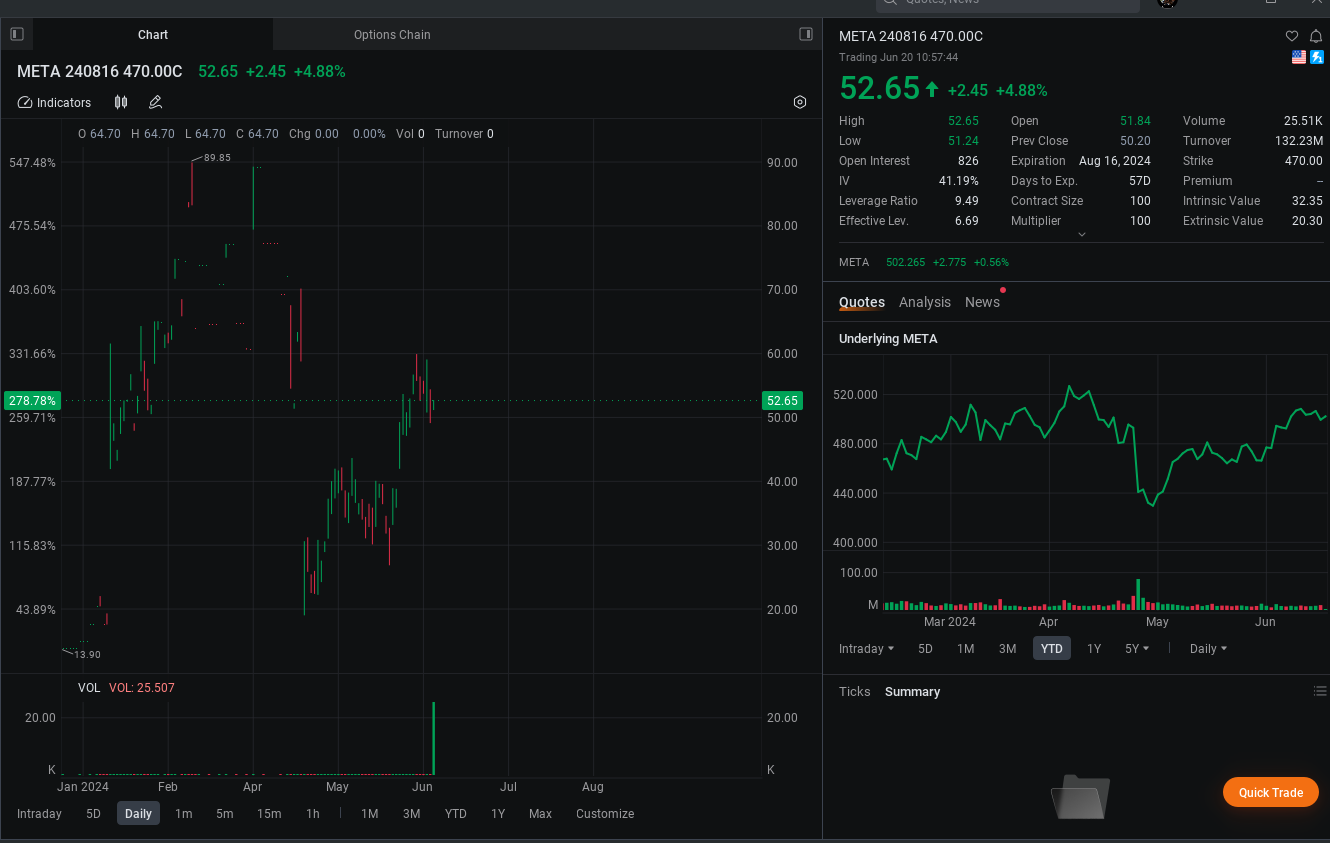
Task: Select underlying chart 3M range
Action: point(1007,648)
